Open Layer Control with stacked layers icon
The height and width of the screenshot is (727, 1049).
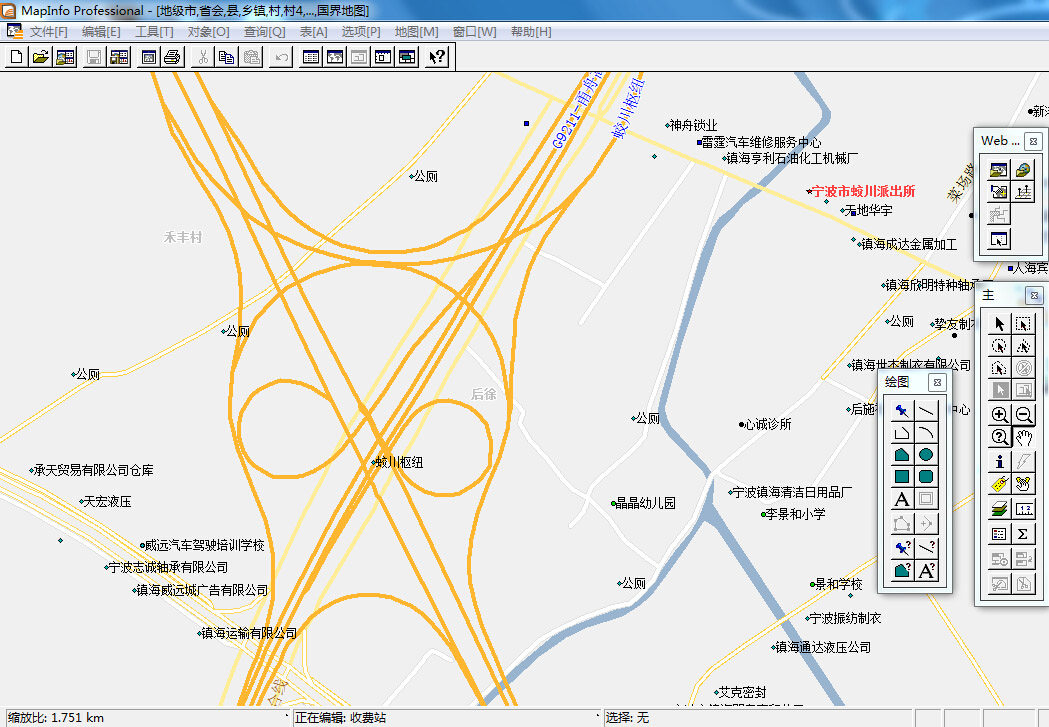(999, 510)
